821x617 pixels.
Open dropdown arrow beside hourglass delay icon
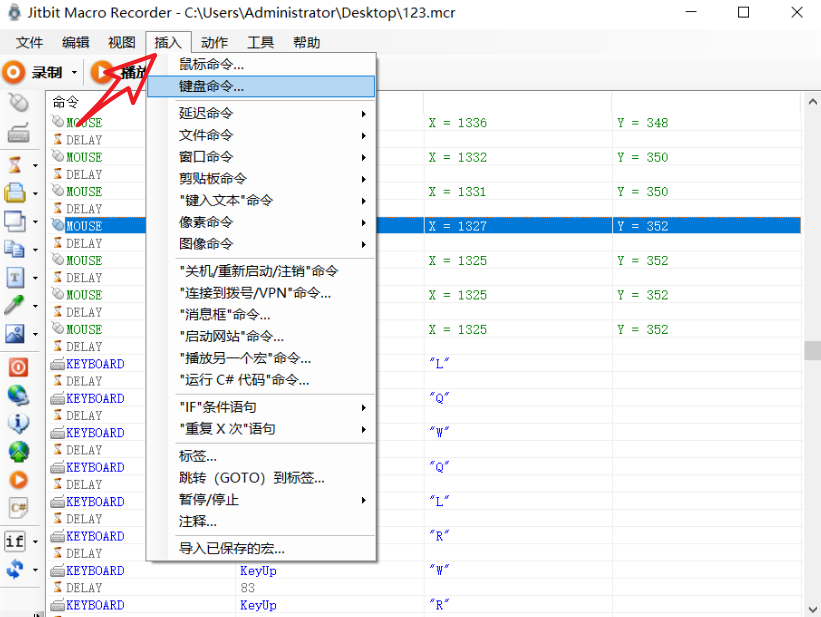tap(35, 166)
